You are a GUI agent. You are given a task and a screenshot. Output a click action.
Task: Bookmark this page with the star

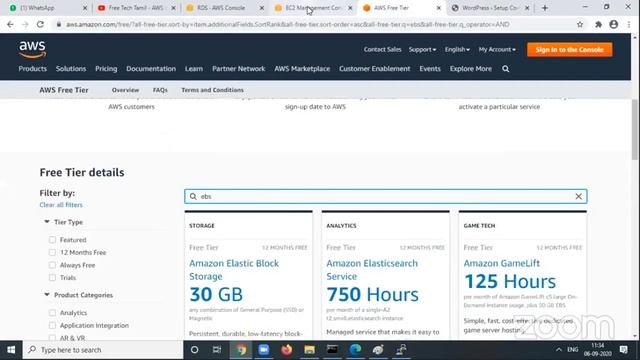click(x=580, y=24)
